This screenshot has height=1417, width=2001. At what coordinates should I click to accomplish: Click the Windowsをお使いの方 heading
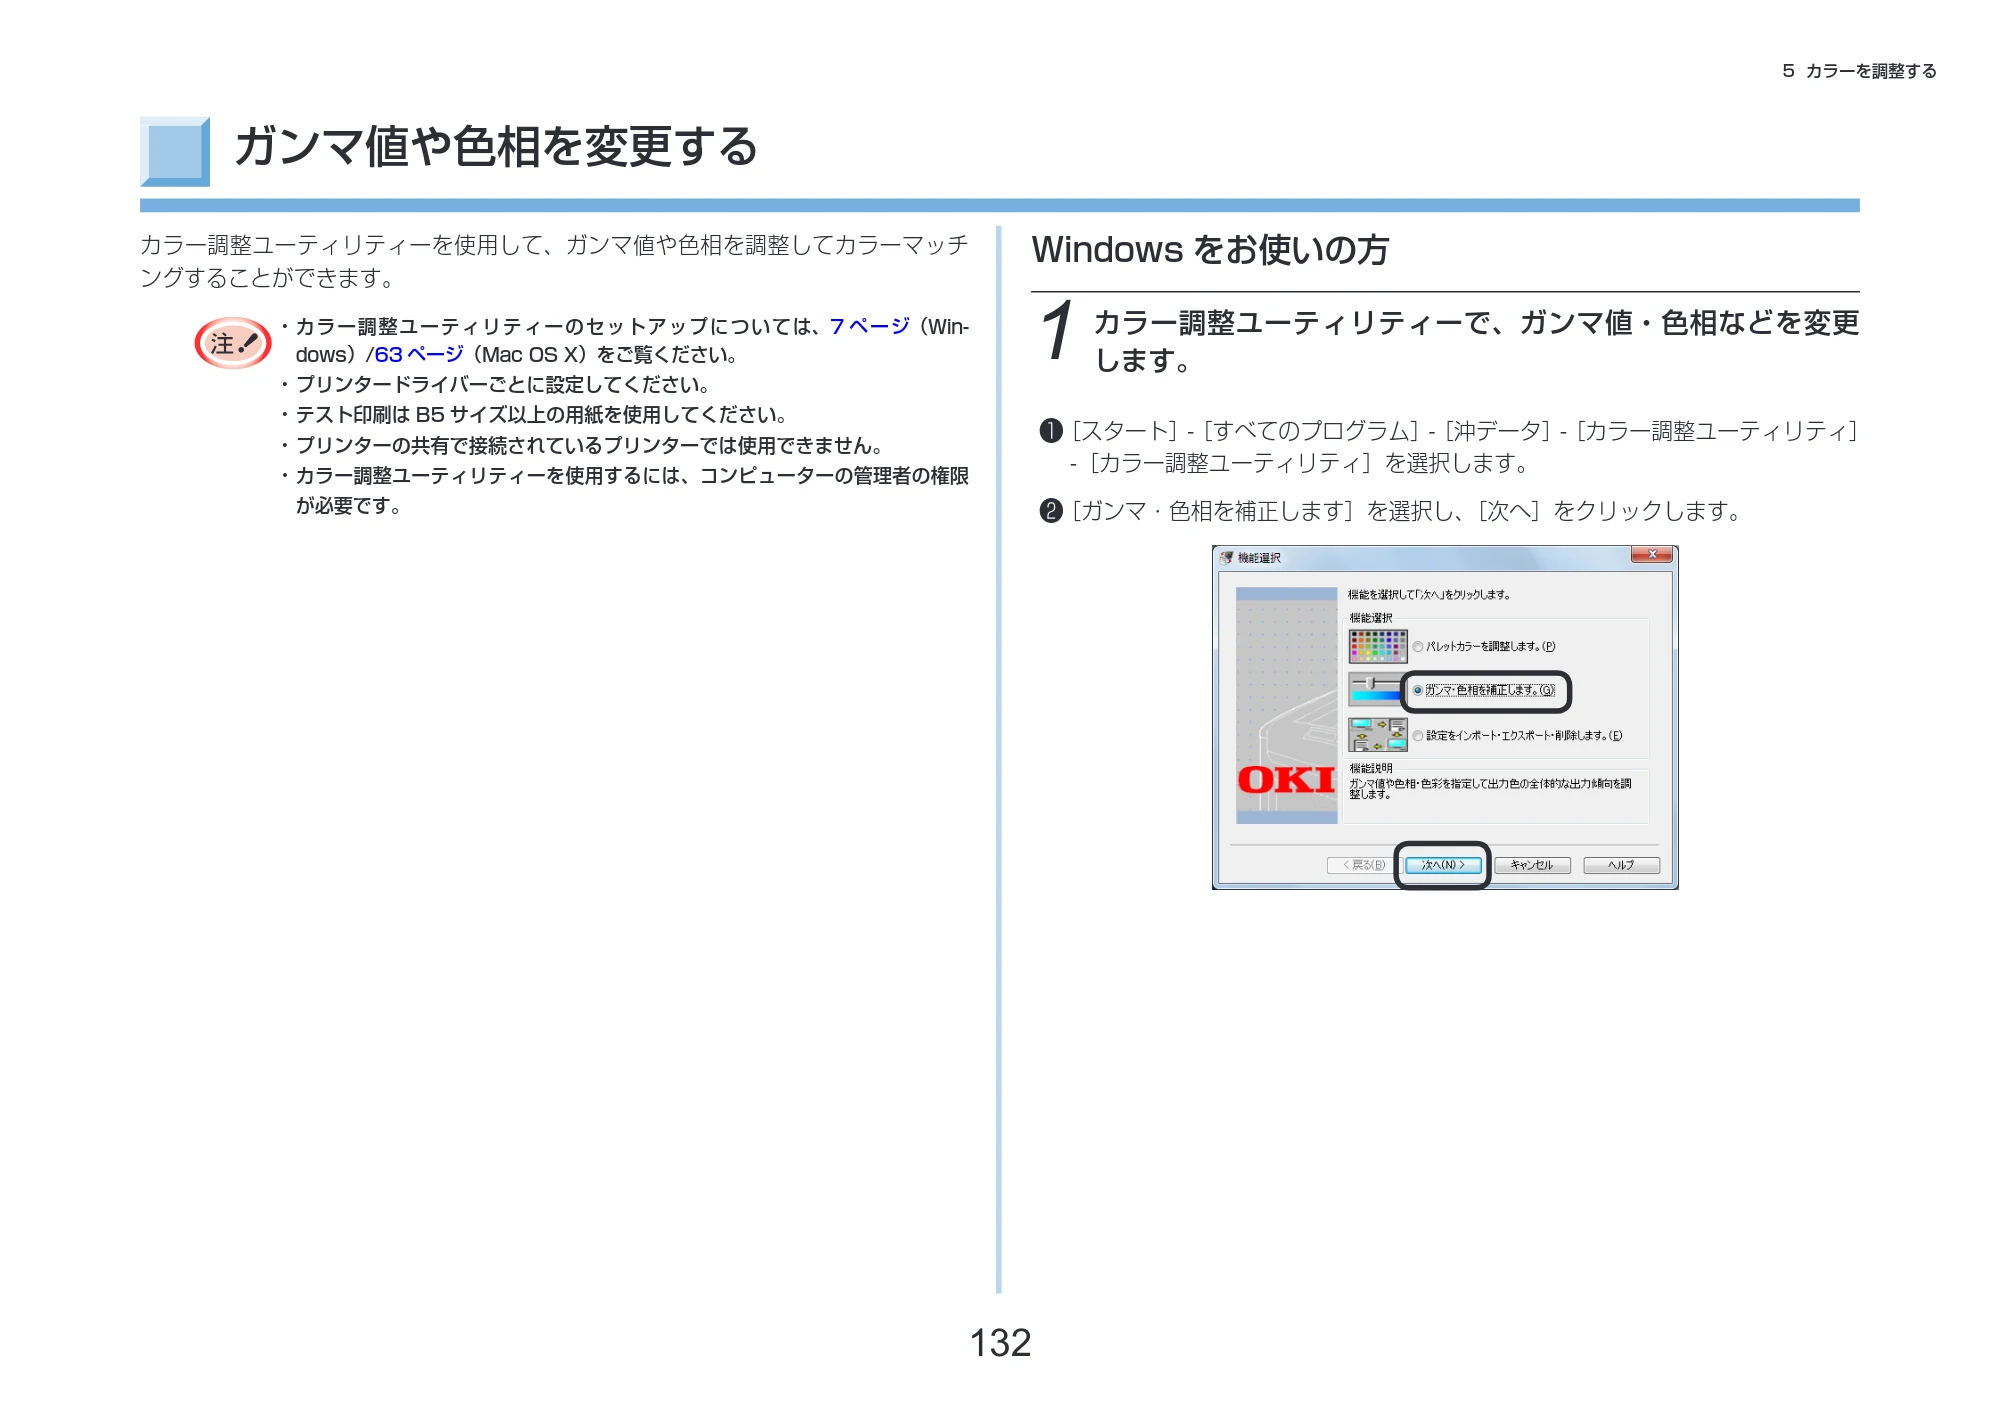(1210, 249)
